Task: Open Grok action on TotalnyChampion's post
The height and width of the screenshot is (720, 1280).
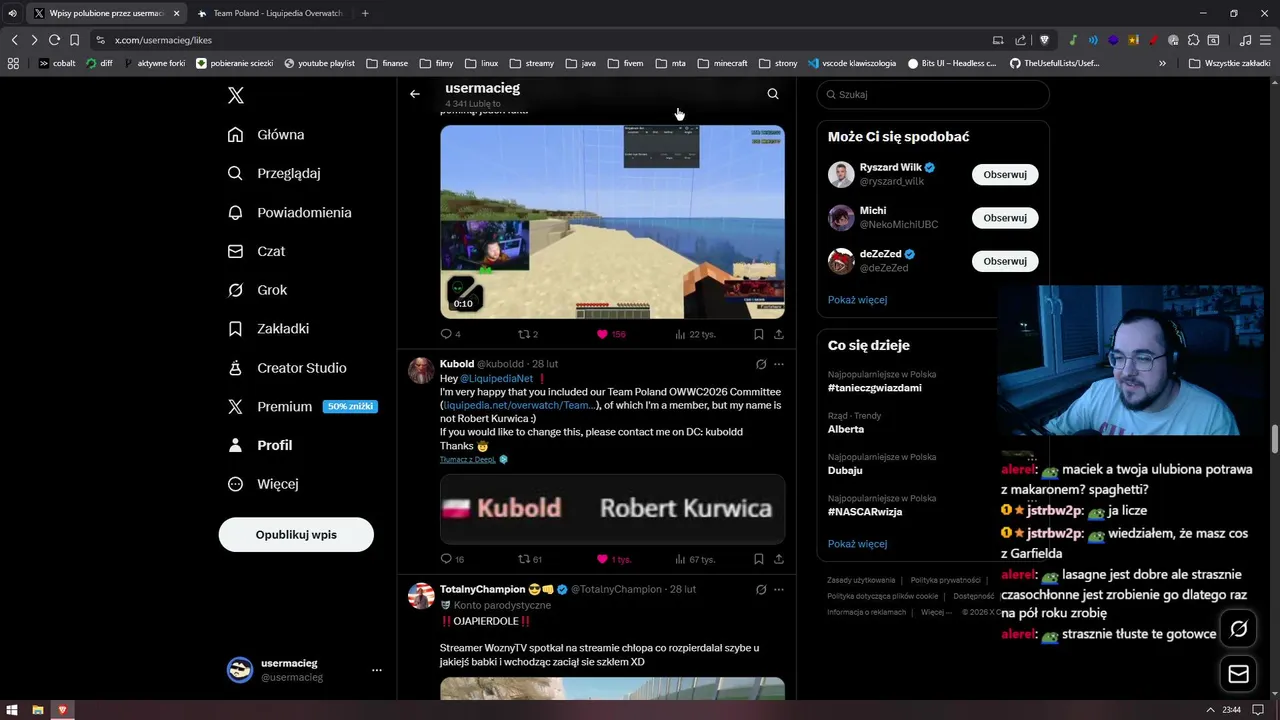Action: click(761, 590)
